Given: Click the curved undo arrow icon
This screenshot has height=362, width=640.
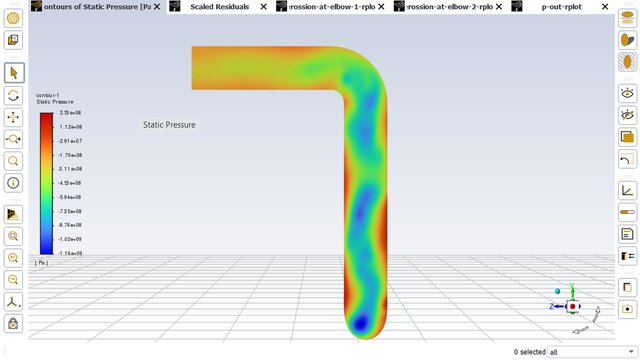Looking at the screenshot, I should 627,159.
